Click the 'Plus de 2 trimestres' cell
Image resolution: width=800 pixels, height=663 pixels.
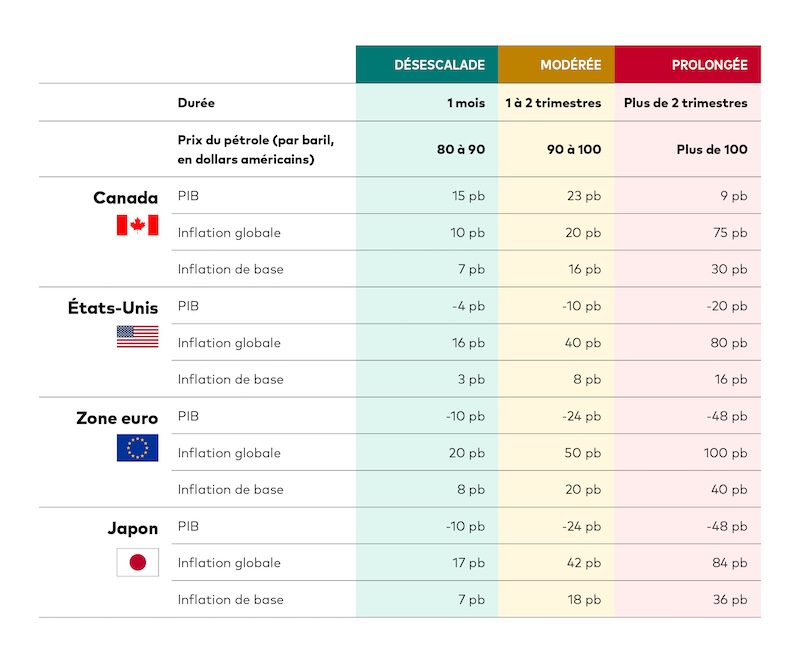point(685,103)
